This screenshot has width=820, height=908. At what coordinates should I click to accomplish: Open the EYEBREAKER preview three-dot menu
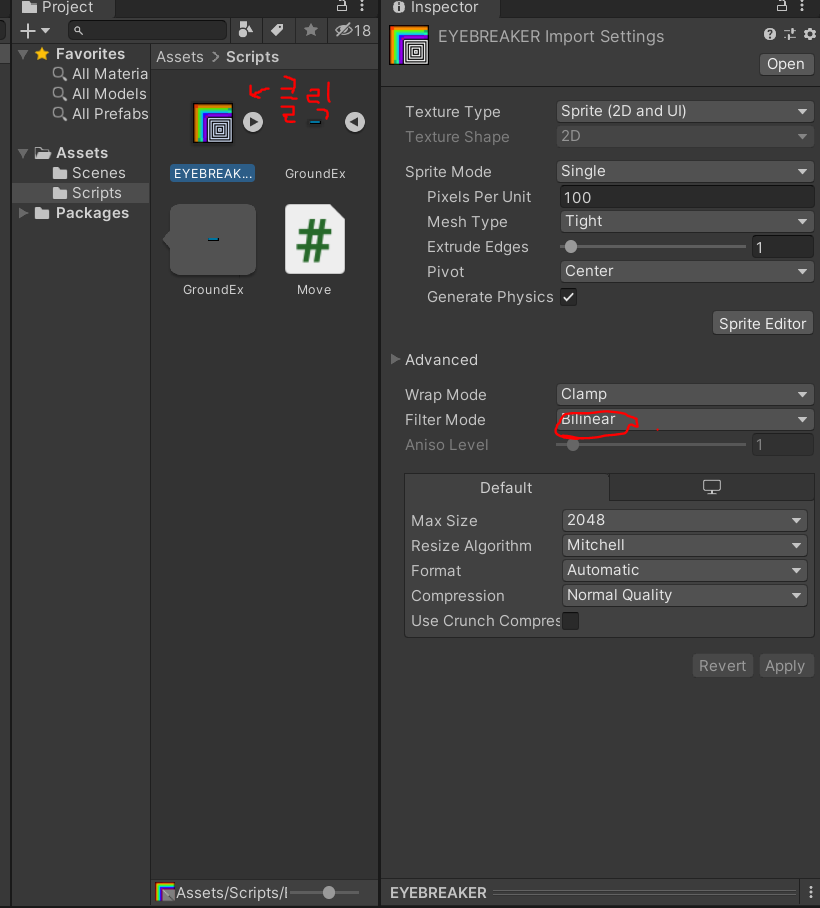811,892
